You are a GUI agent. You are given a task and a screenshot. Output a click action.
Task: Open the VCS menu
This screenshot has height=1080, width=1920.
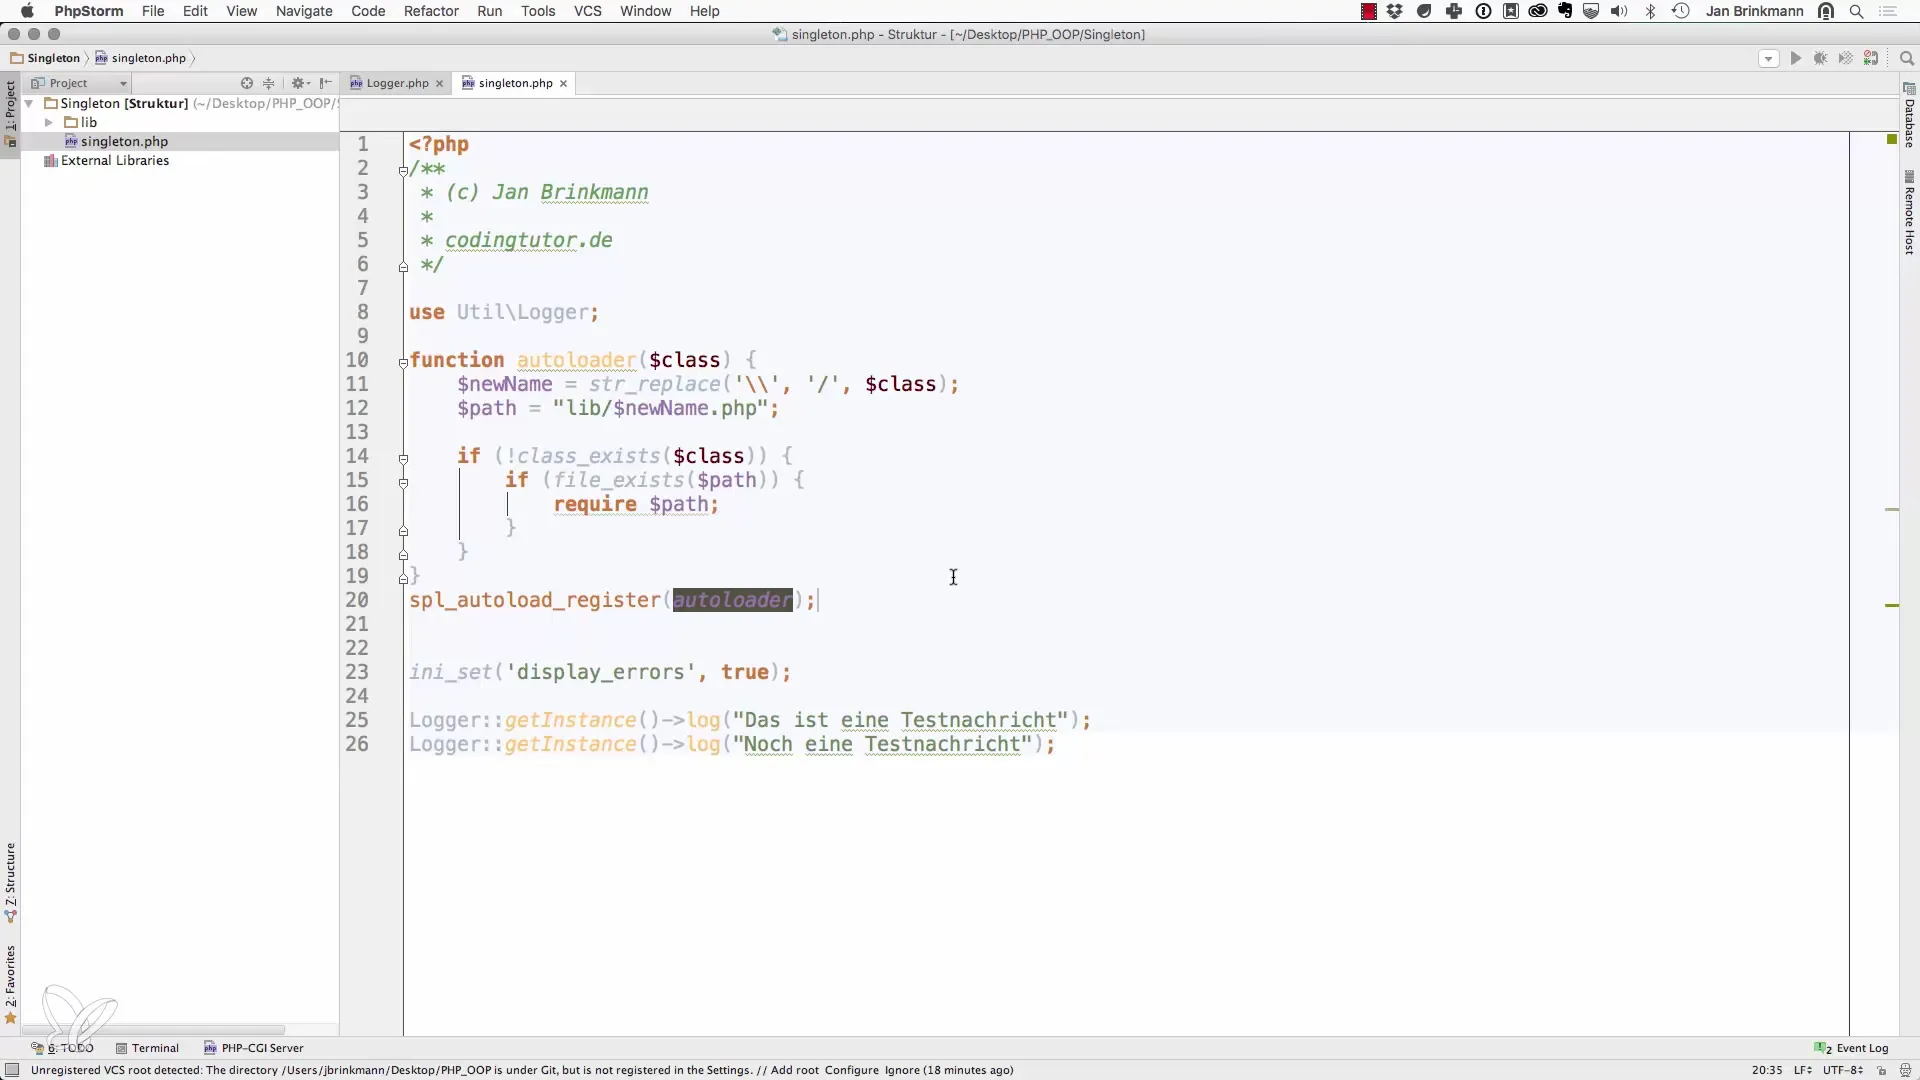(x=588, y=11)
